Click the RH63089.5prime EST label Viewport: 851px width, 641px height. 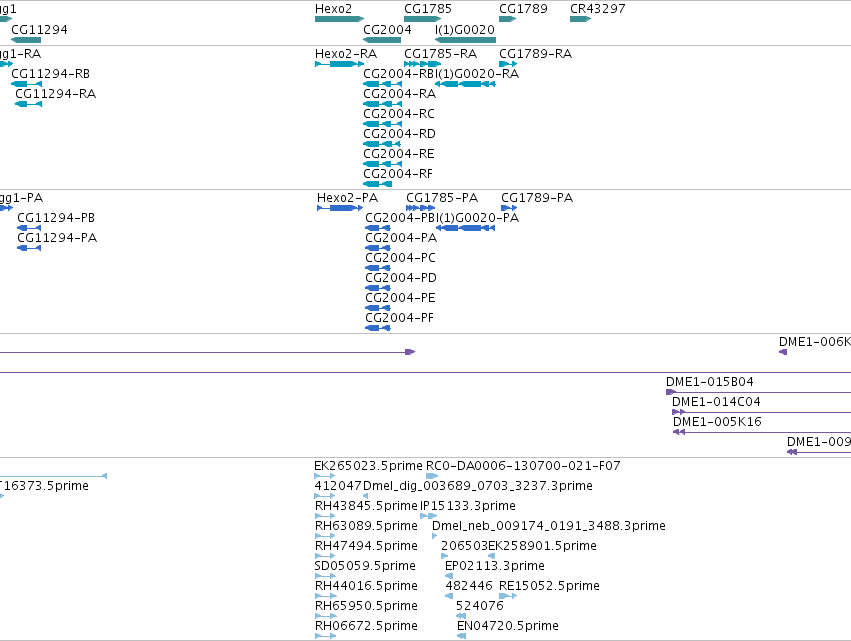(x=366, y=526)
